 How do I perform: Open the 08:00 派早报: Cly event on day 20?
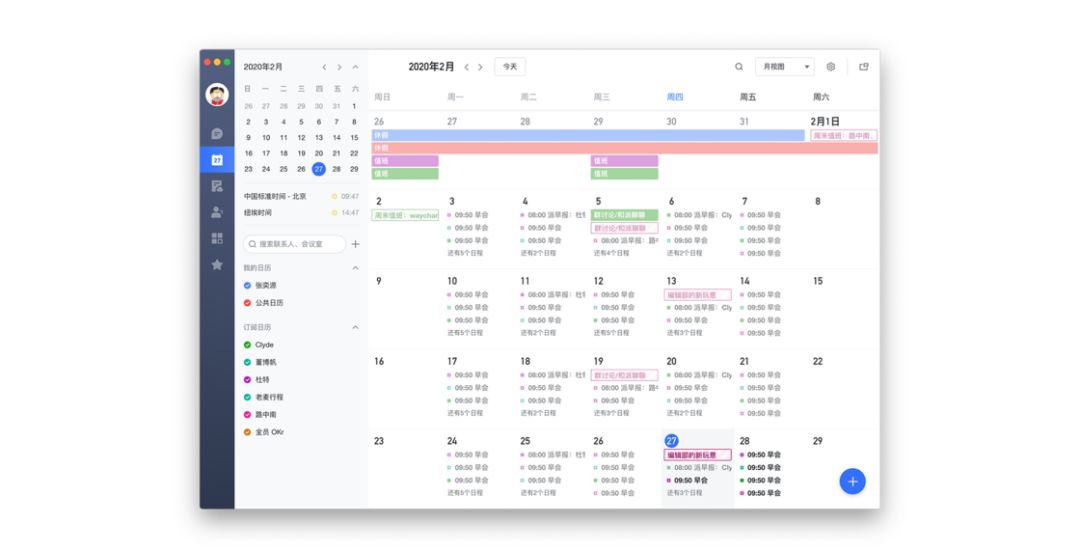pyautogui.click(x=699, y=375)
